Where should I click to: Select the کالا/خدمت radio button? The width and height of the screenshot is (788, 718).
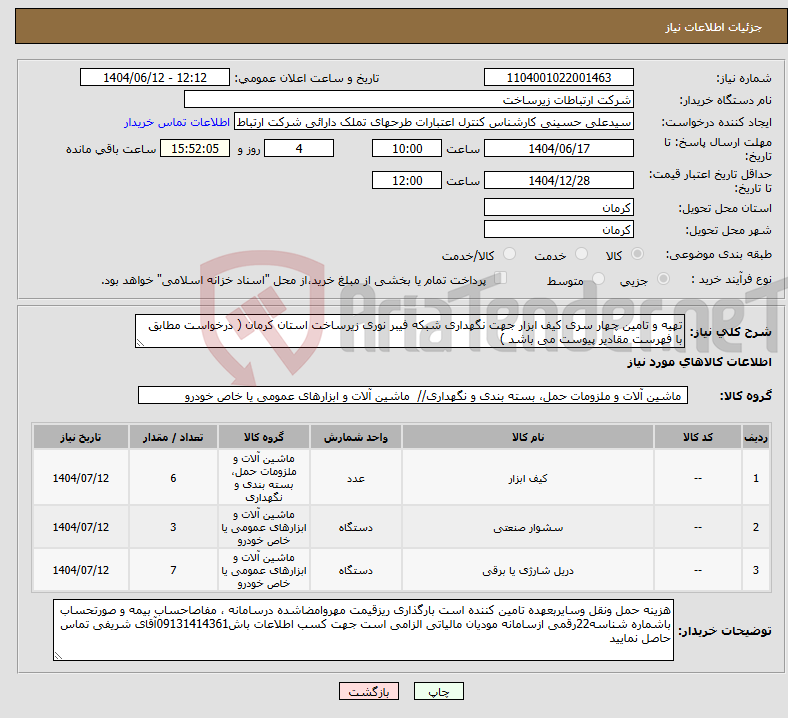pos(510,254)
